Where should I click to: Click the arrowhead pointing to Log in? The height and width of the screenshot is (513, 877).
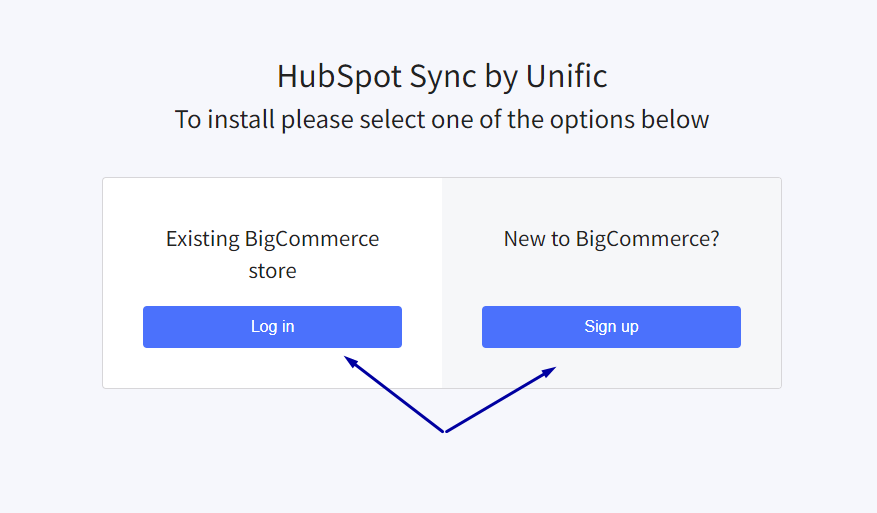(x=351, y=361)
